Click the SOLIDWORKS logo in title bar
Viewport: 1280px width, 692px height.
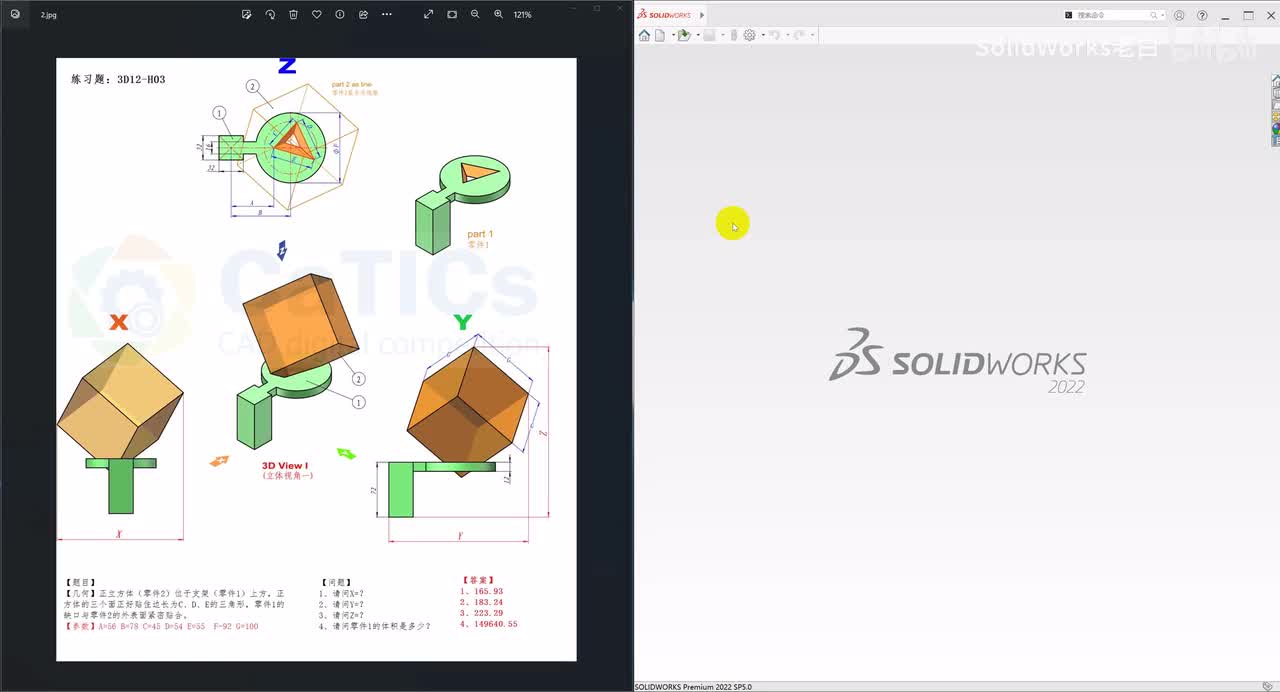pyautogui.click(x=664, y=15)
